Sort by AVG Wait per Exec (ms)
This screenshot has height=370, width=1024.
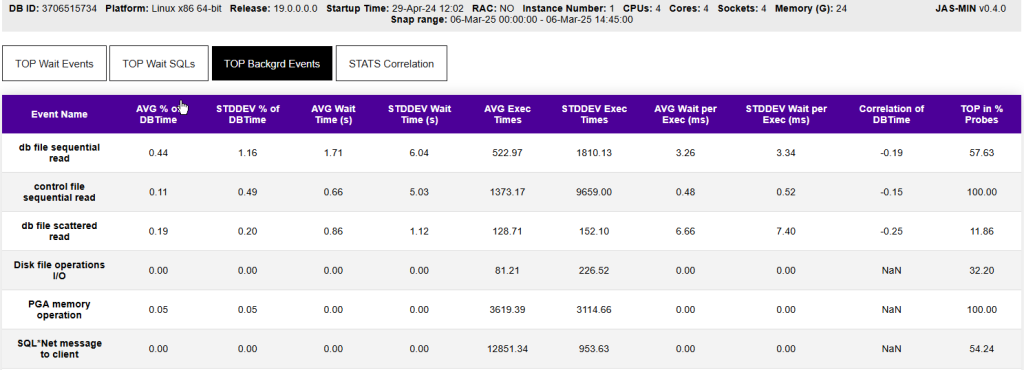(685, 114)
